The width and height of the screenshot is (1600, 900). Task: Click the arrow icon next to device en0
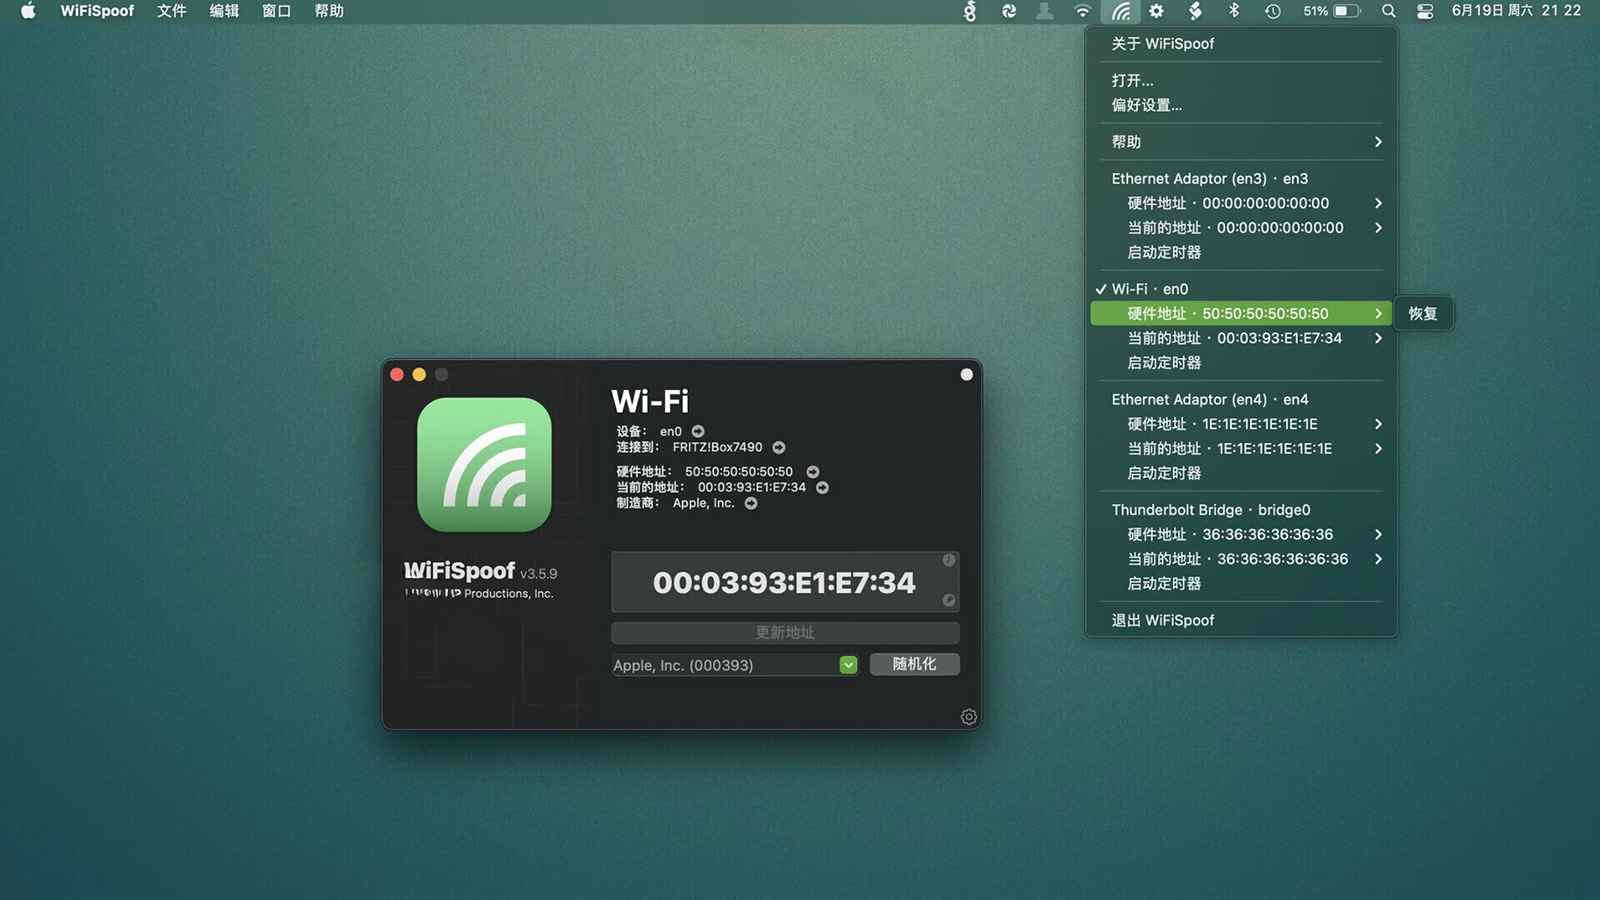(698, 432)
